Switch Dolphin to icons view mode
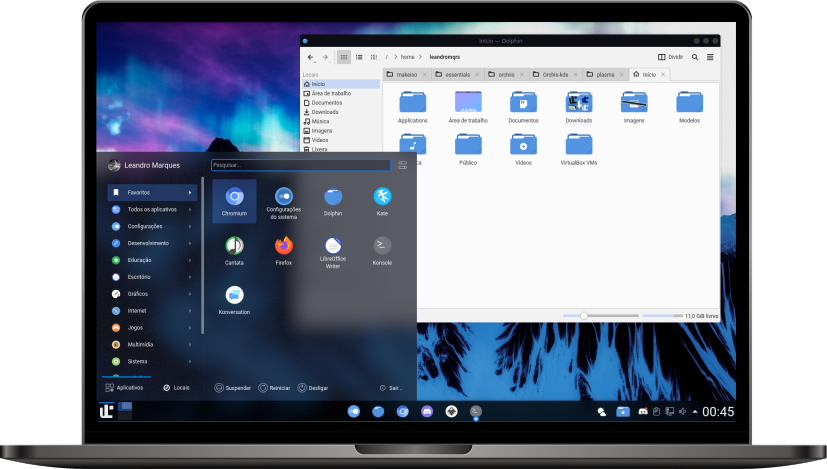The image size is (827, 469). click(344, 57)
